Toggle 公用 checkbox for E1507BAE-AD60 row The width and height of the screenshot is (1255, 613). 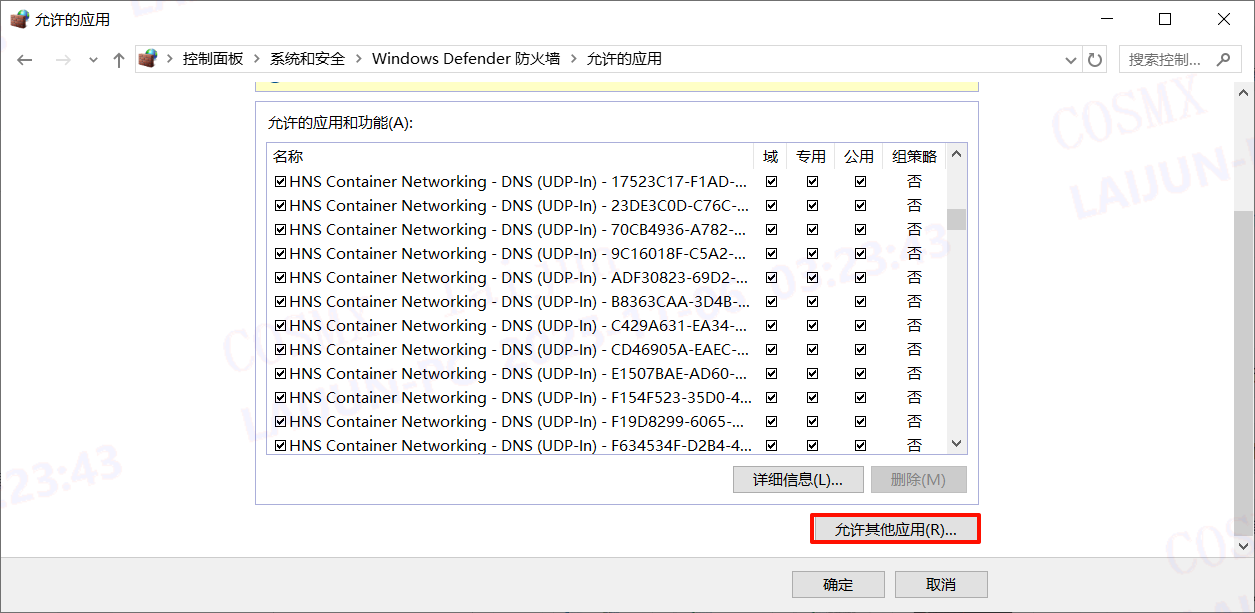pyautogui.click(x=860, y=374)
